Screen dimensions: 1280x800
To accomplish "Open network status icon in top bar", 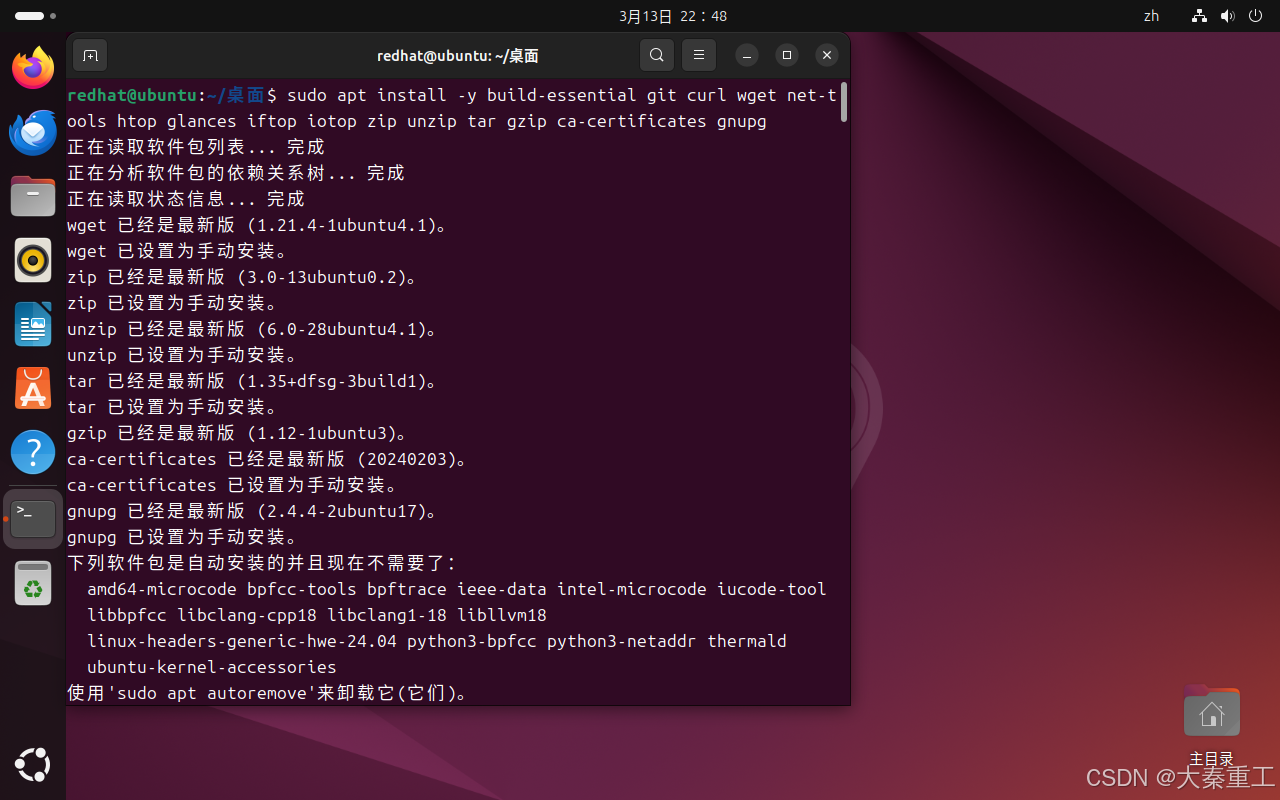I will tap(1199, 16).
